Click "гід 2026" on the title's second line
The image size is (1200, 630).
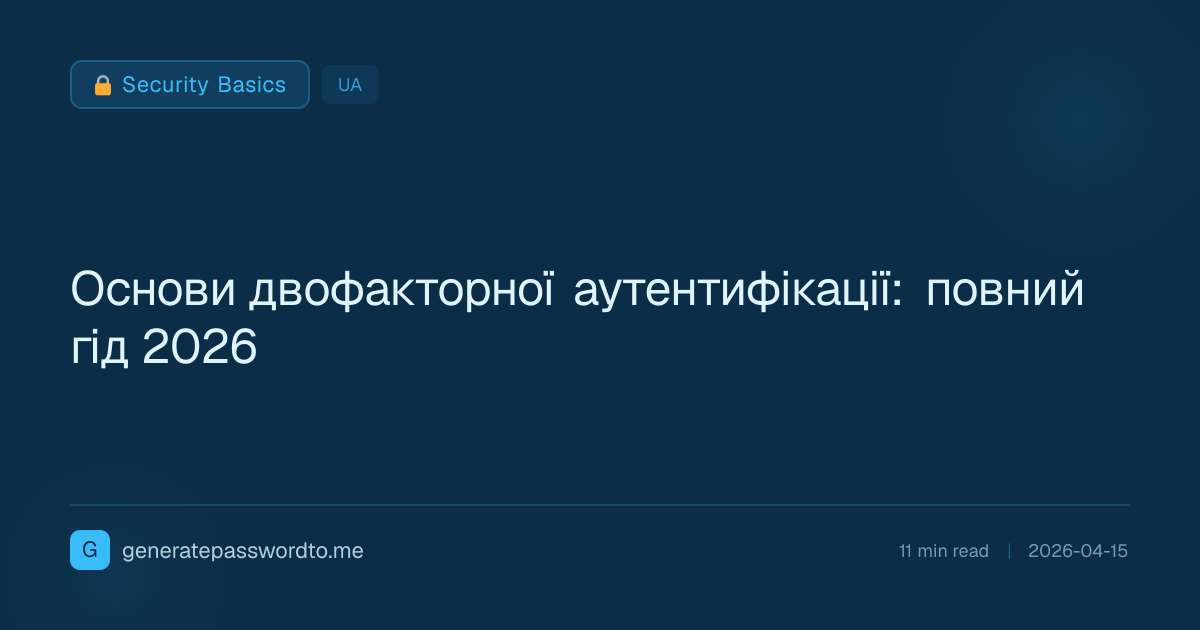[164, 347]
